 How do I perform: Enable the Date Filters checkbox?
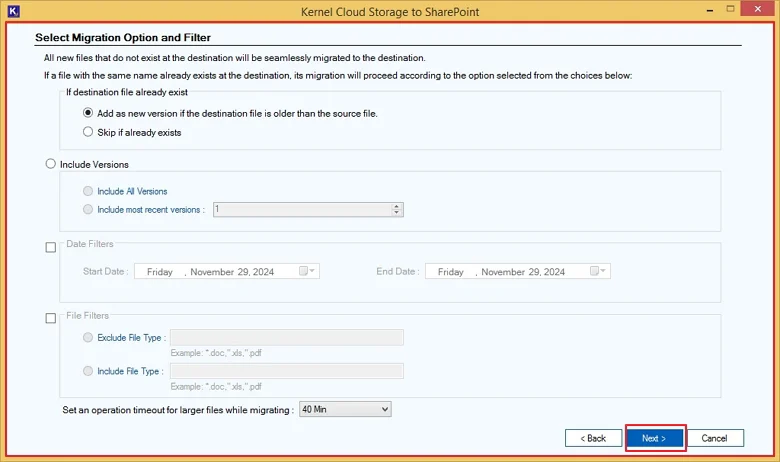point(51,247)
